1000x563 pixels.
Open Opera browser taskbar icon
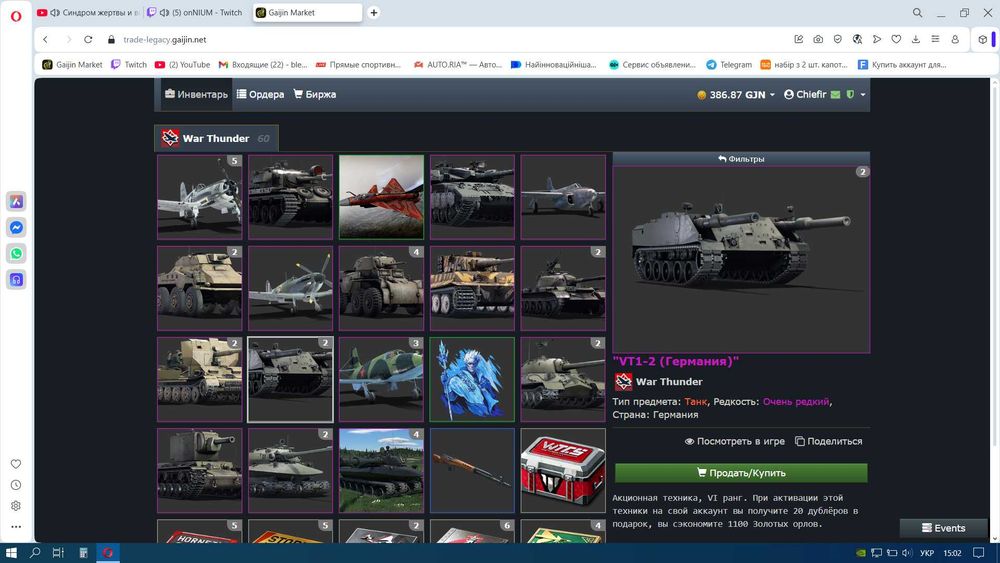[x=108, y=553]
